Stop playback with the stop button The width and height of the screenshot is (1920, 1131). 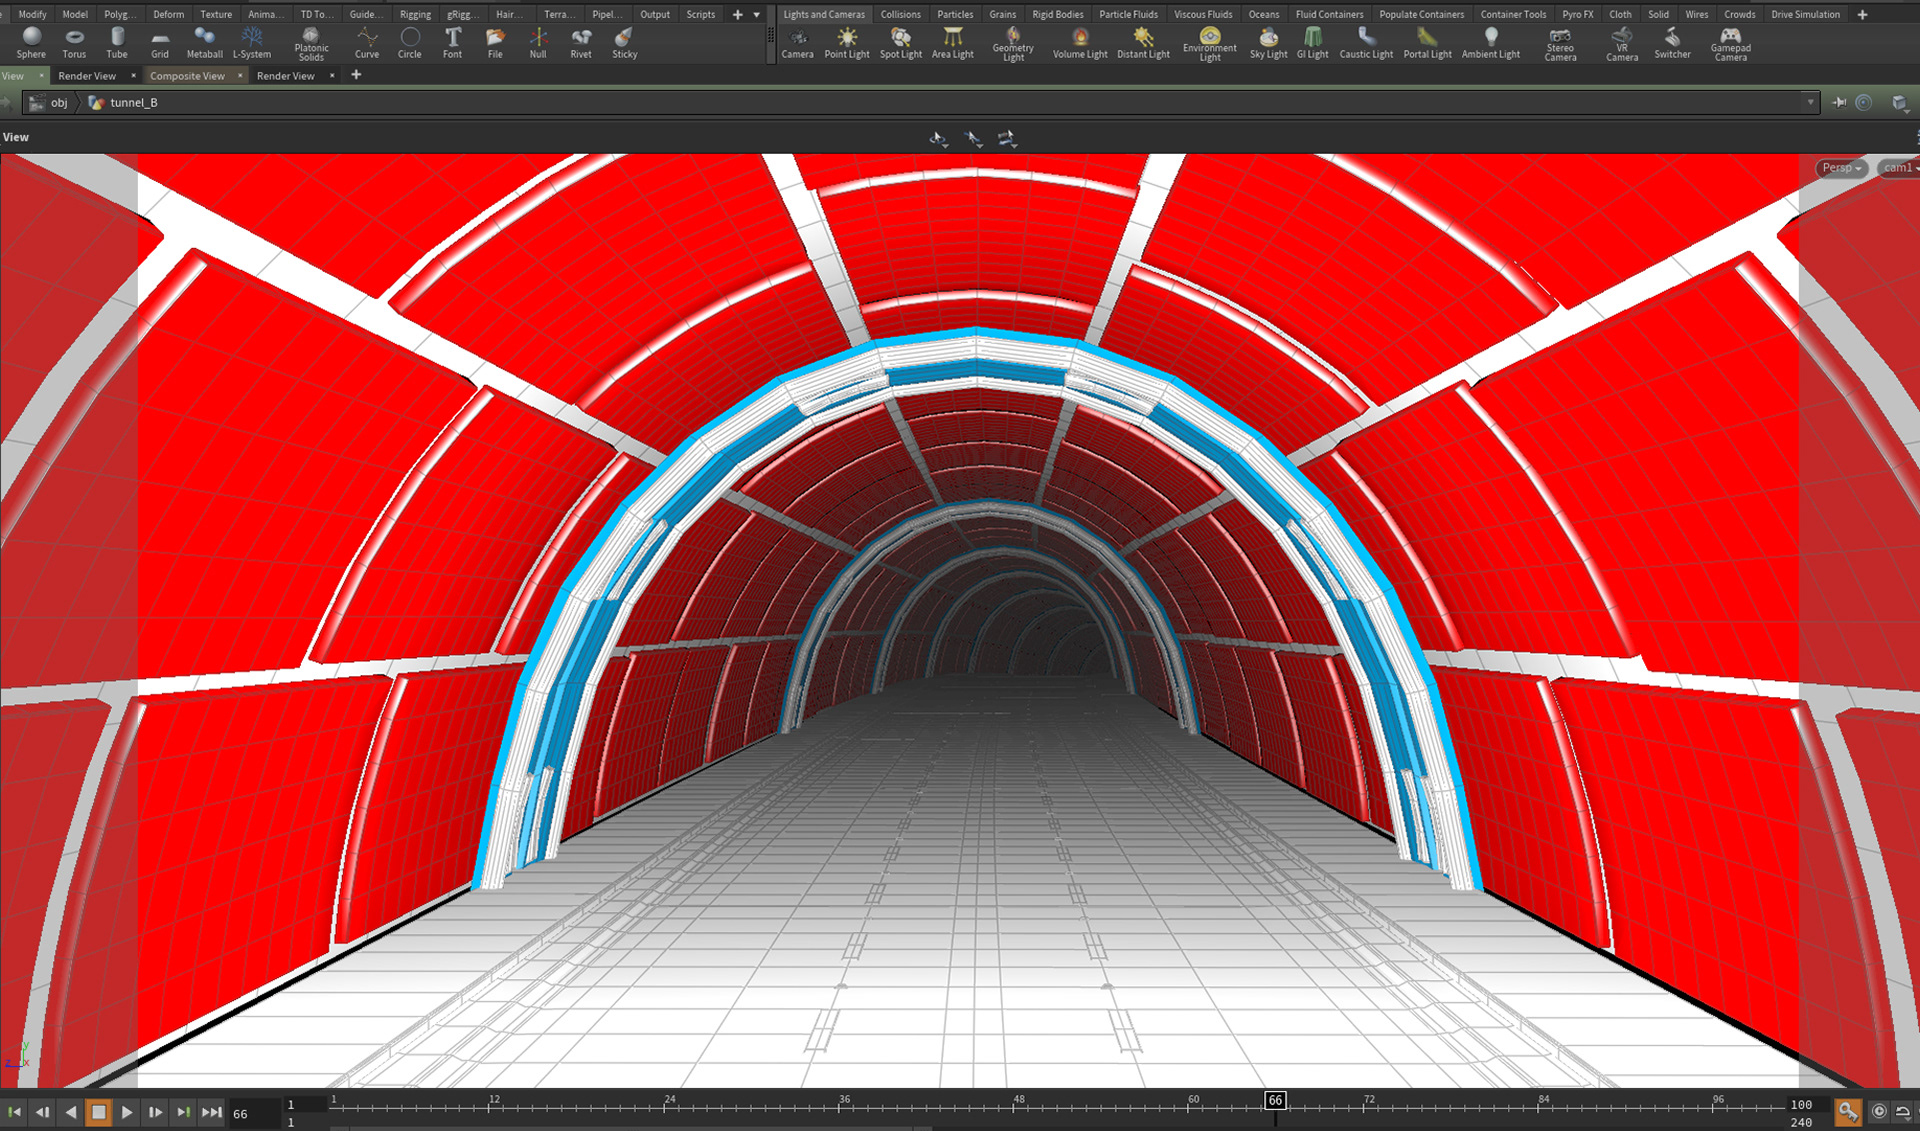(x=98, y=1112)
